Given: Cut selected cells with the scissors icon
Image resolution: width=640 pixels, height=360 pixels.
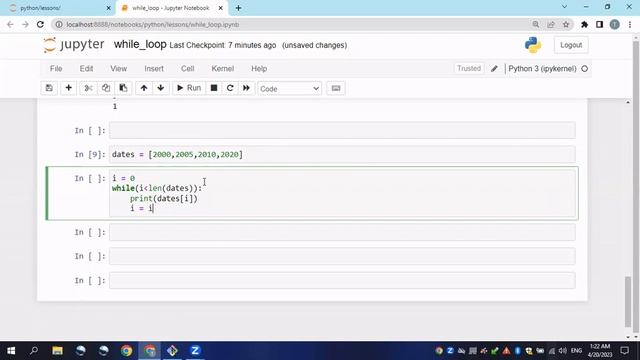Looking at the screenshot, I should click(x=89, y=88).
